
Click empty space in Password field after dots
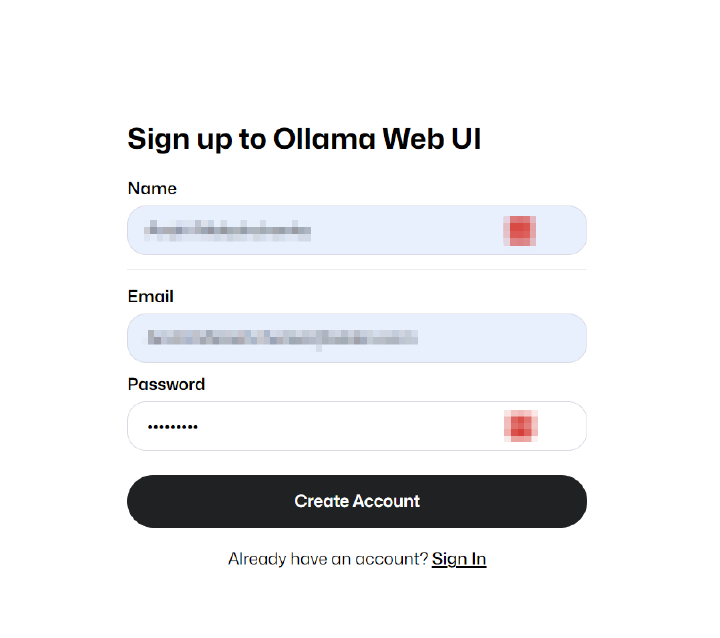pyautogui.click(x=350, y=427)
